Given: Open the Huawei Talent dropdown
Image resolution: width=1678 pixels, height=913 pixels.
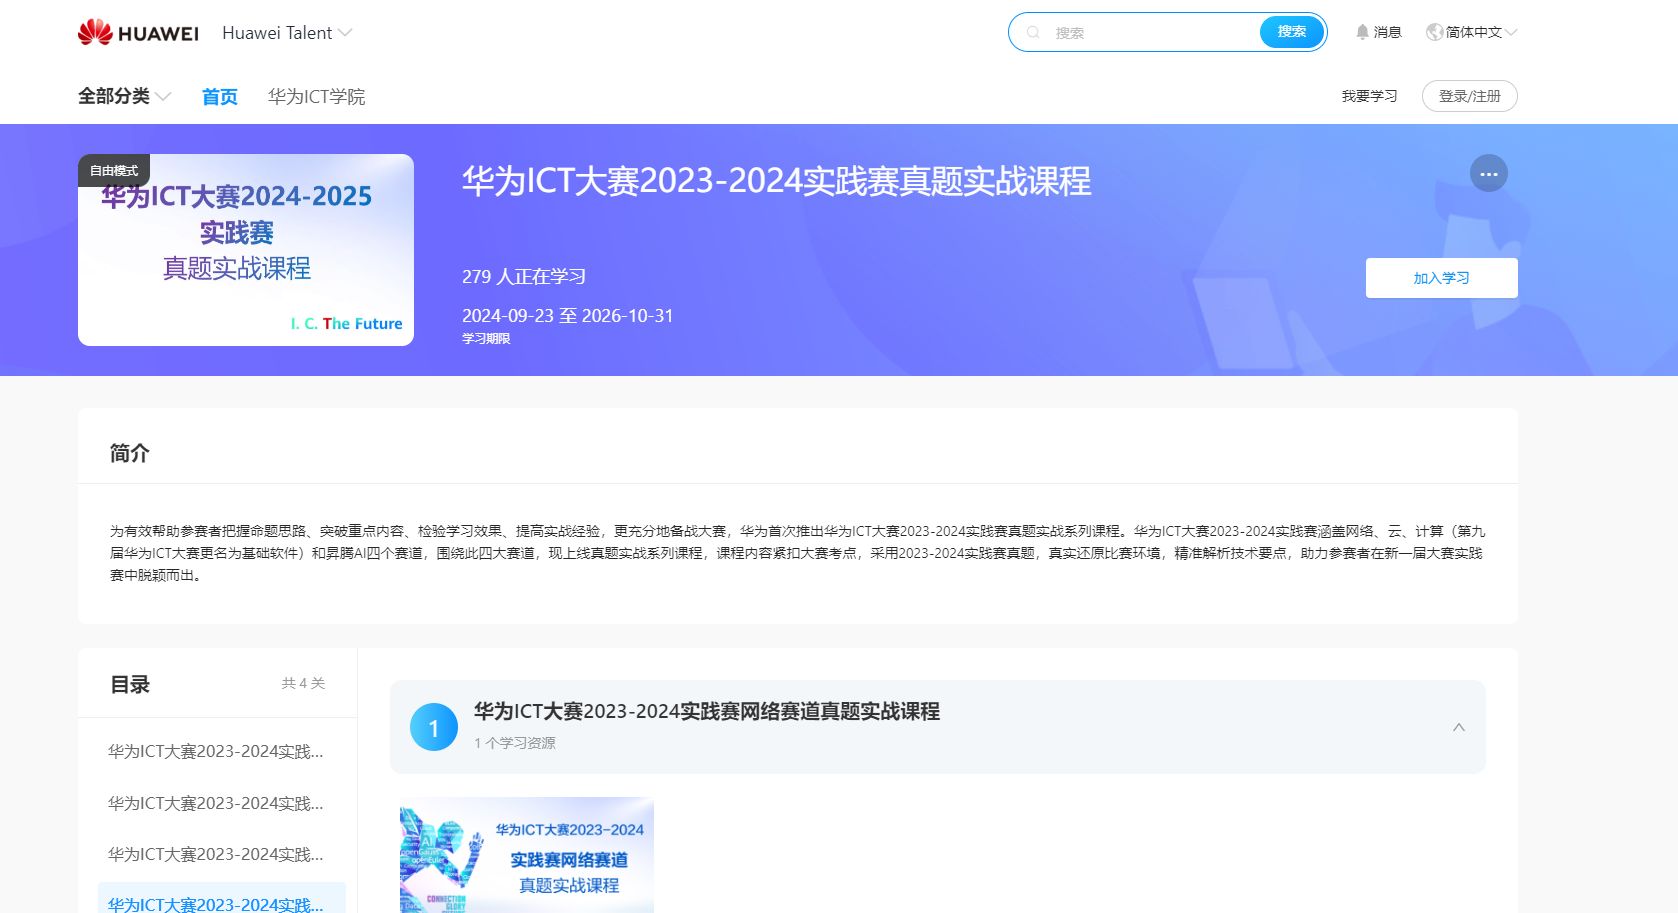Looking at the screenshot, I should coord(287,33).
